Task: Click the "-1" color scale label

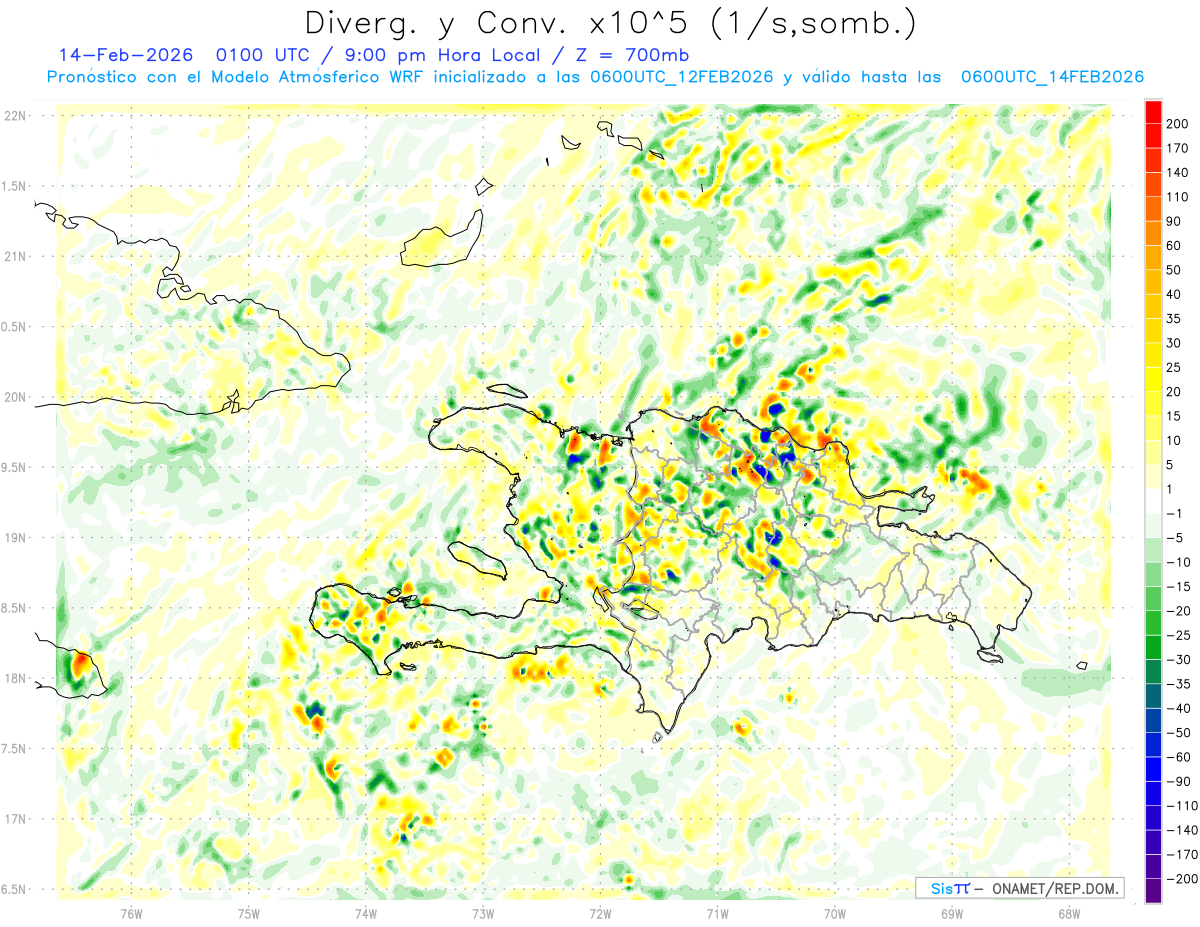Action: 1176,514
